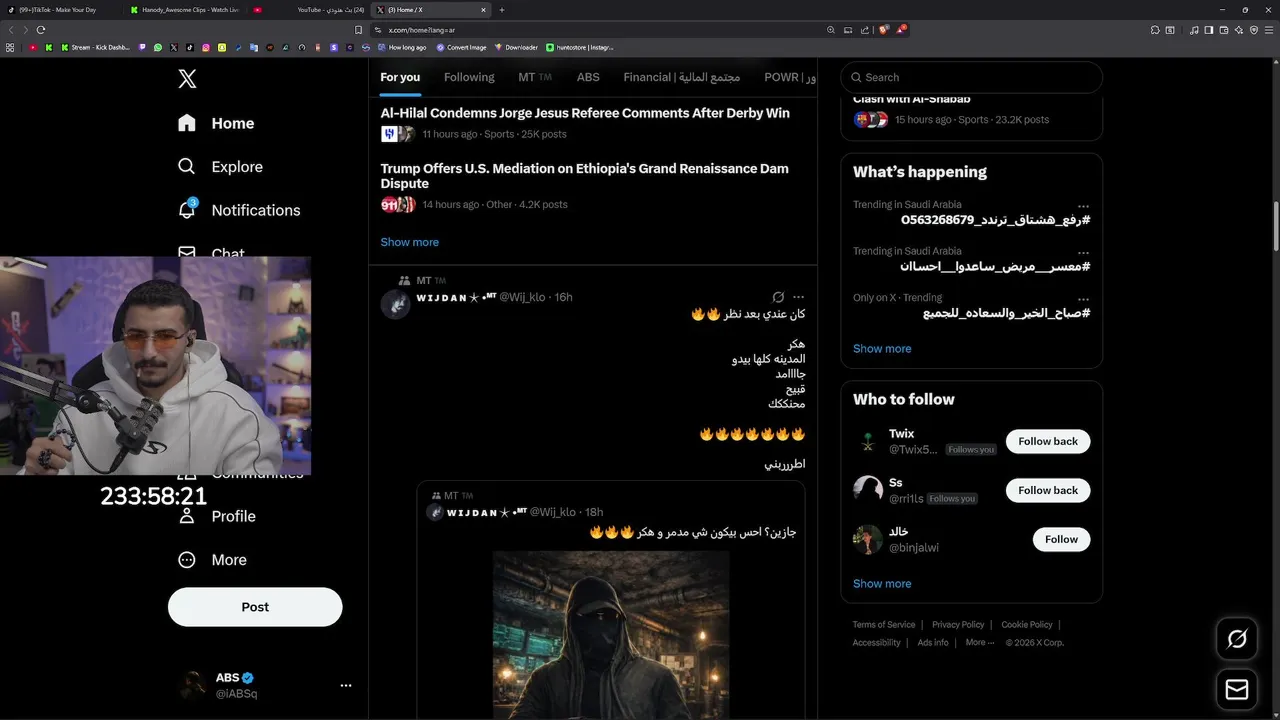This screenshot has width=1280, height=720.
Task: Select the For you tab
Action: coord(400,77)
